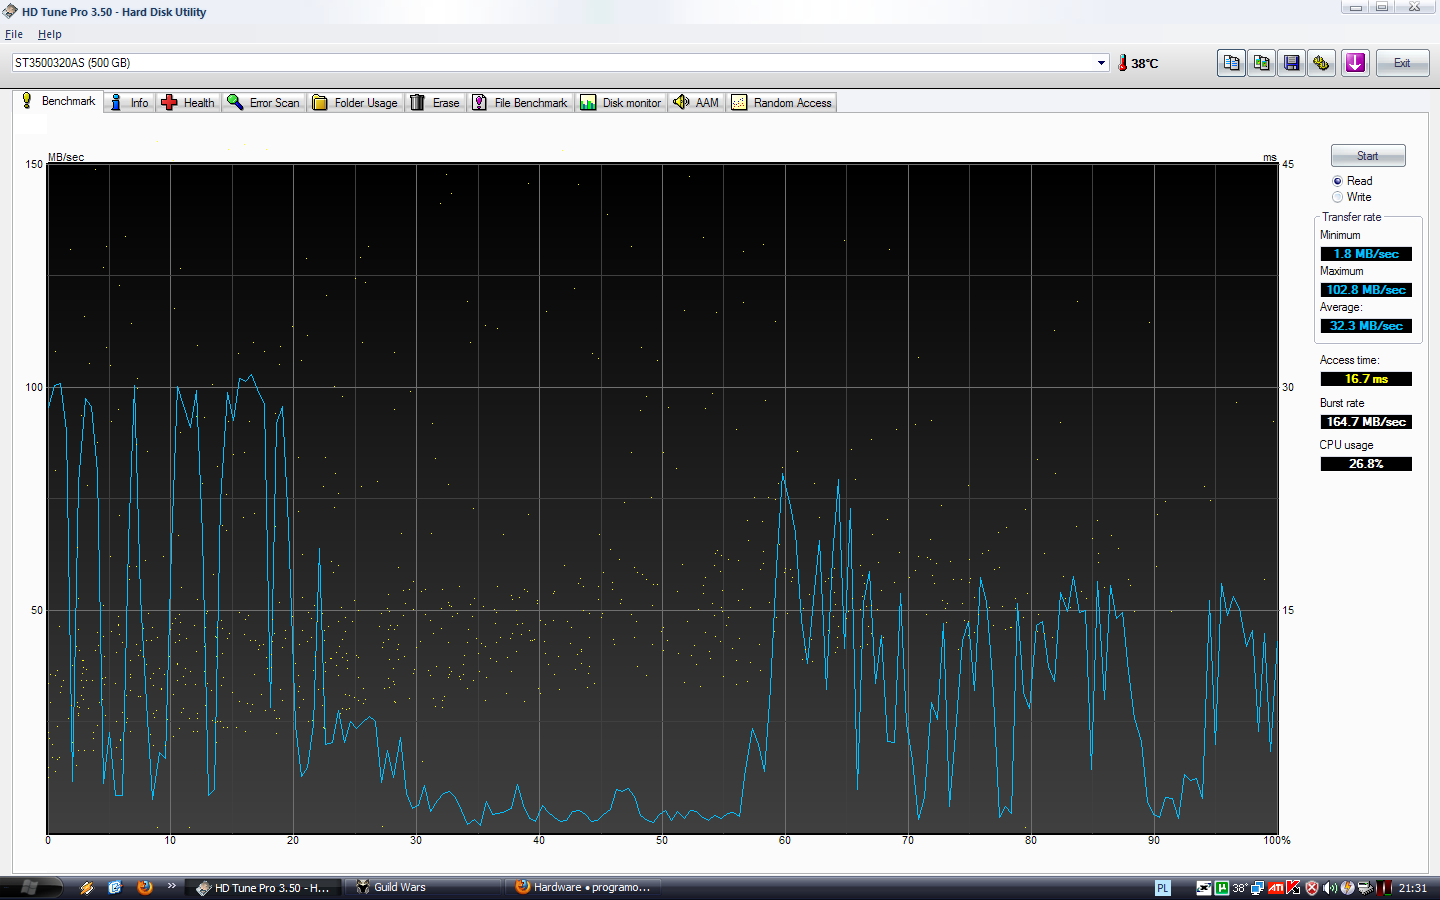
Task: Click the red cross Health icon
Action: coord(169,102)
